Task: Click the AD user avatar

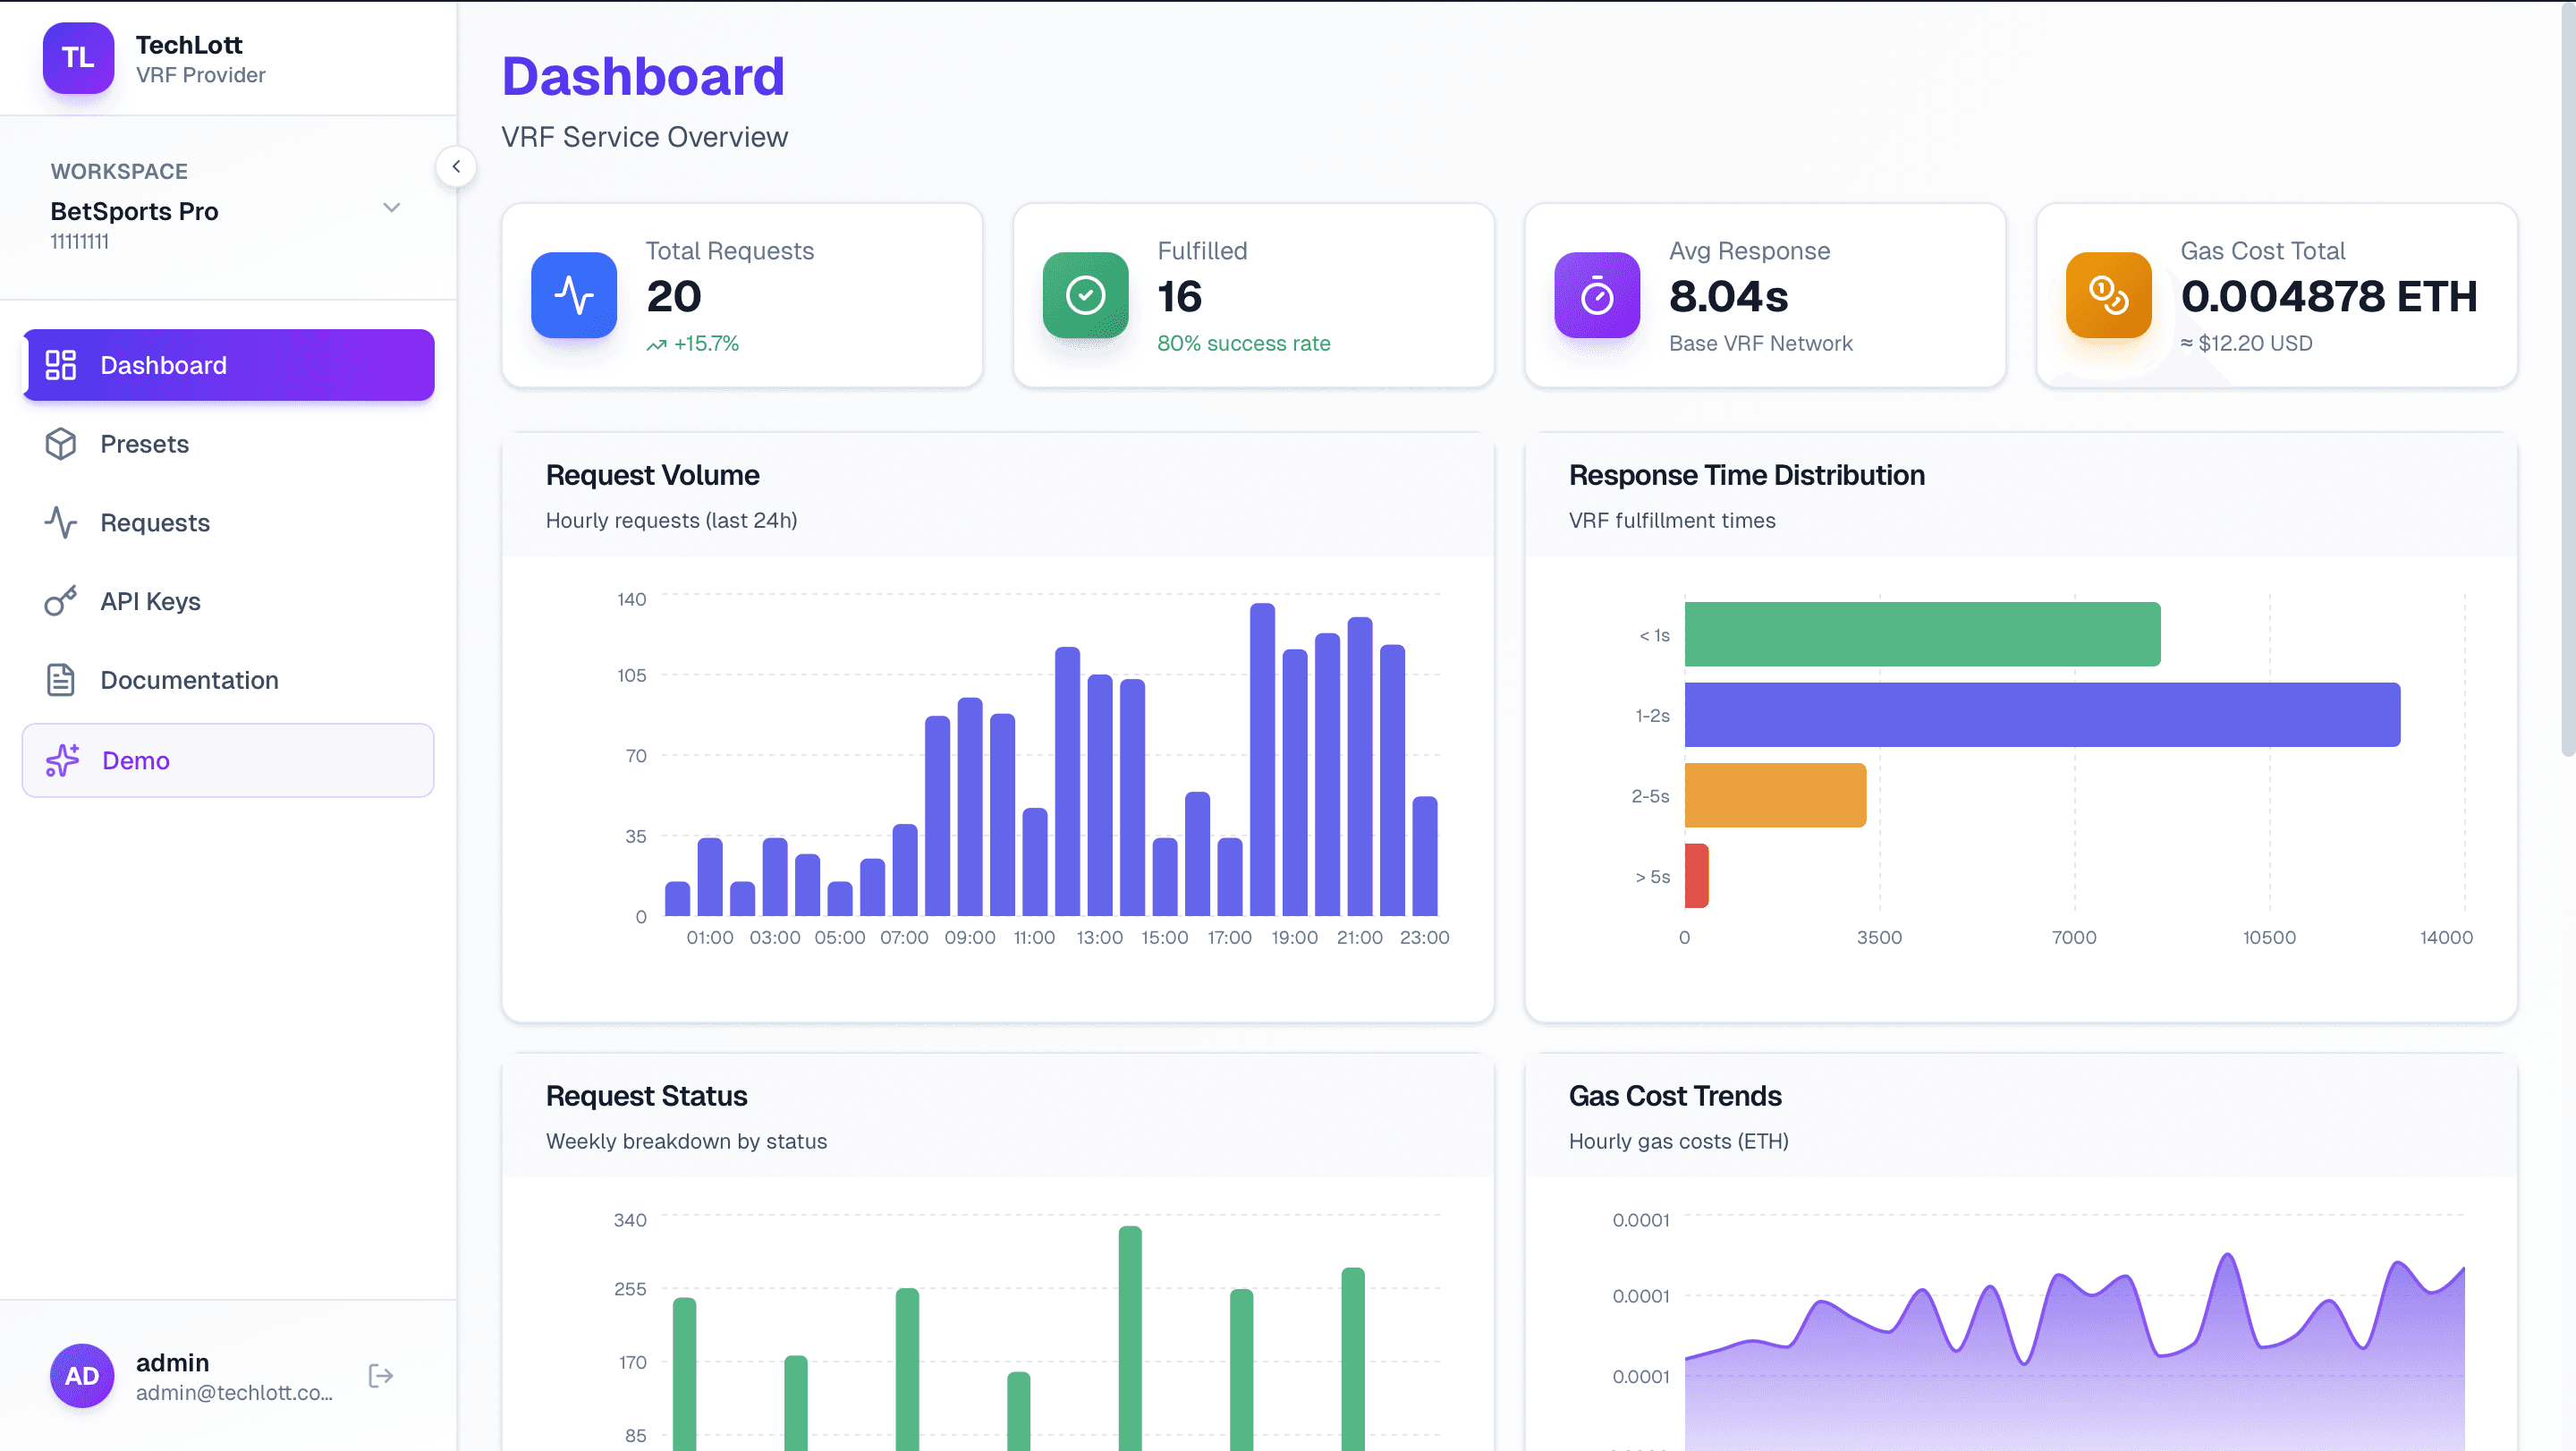Action: click(82, 1376)
